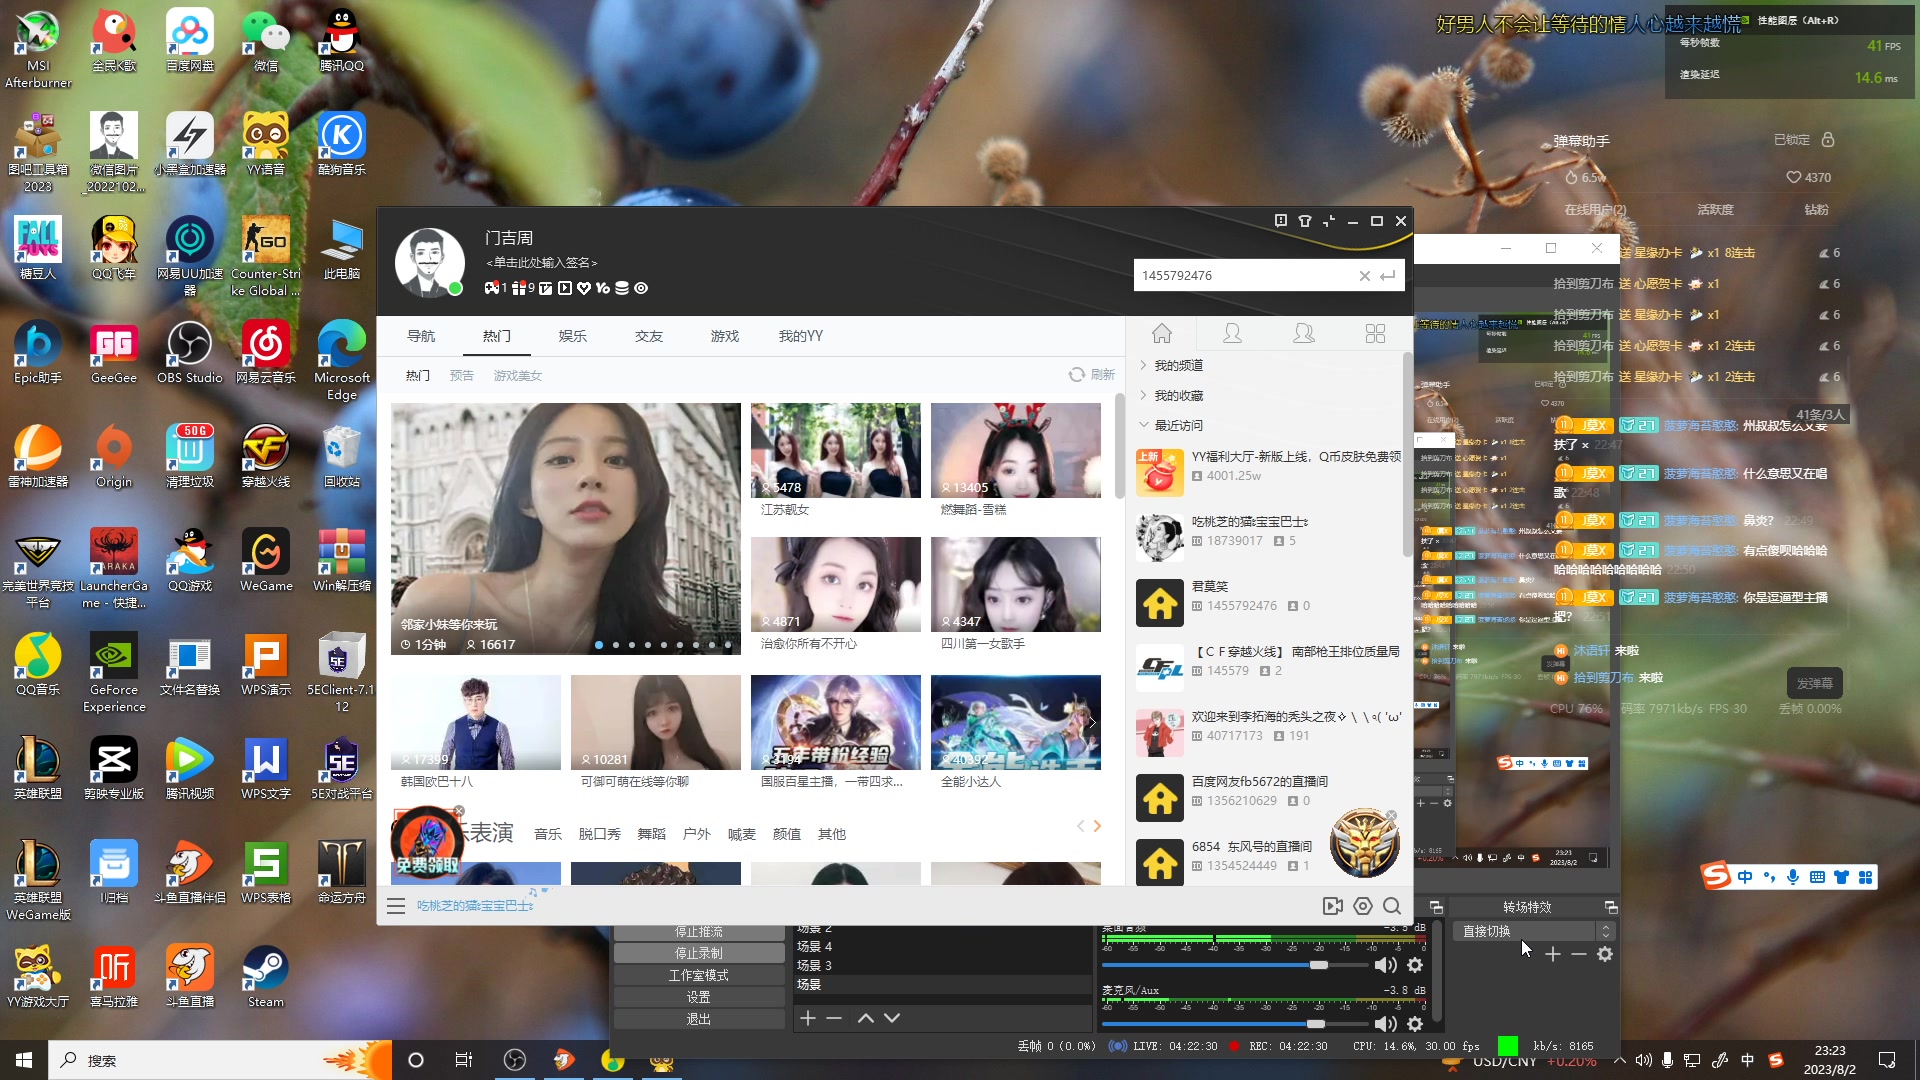Click 刷新 to refresh the hot list
The height and width of the screenshot is (1080, 1920).
[x=1092, y=375]
